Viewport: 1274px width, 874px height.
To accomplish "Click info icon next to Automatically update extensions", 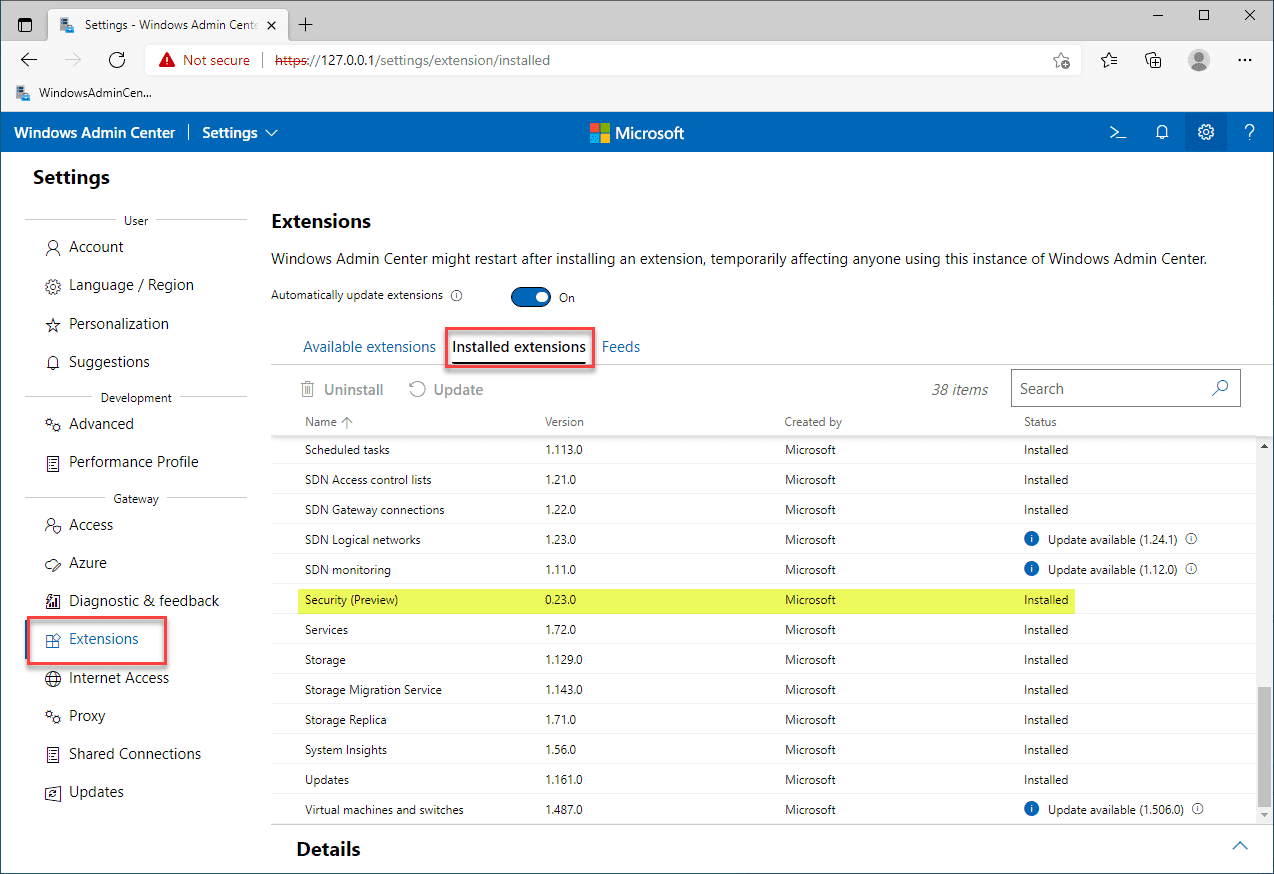I will (x=457, y=296).
